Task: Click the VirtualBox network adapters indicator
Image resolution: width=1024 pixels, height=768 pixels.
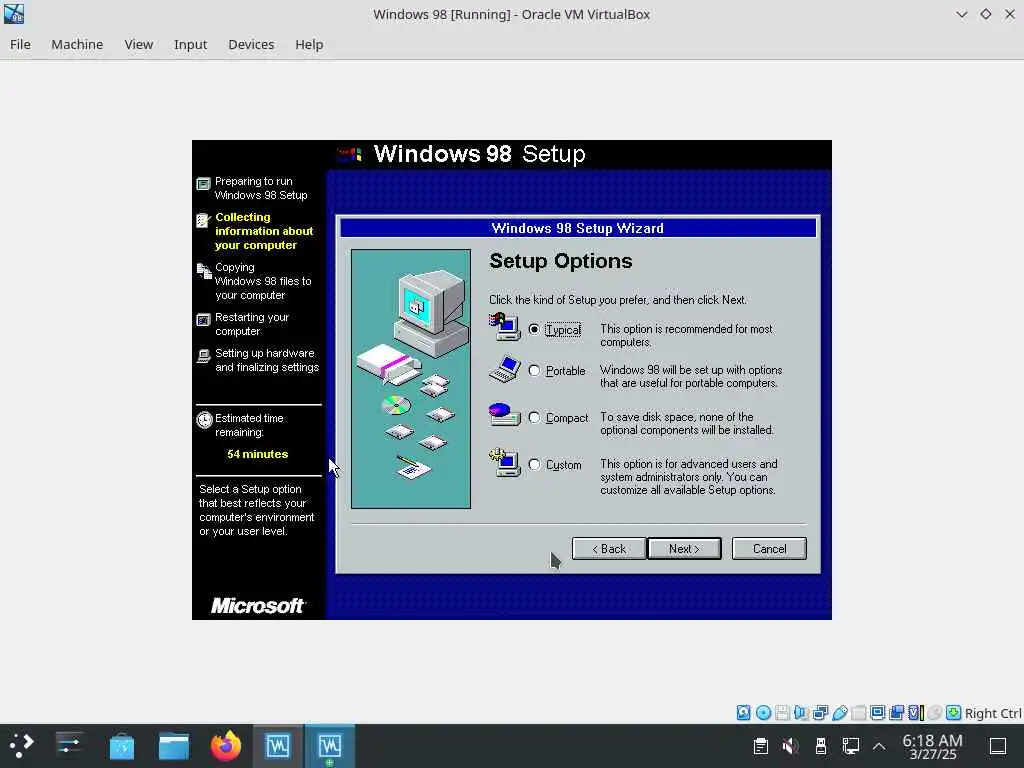Action: (820, 712)
